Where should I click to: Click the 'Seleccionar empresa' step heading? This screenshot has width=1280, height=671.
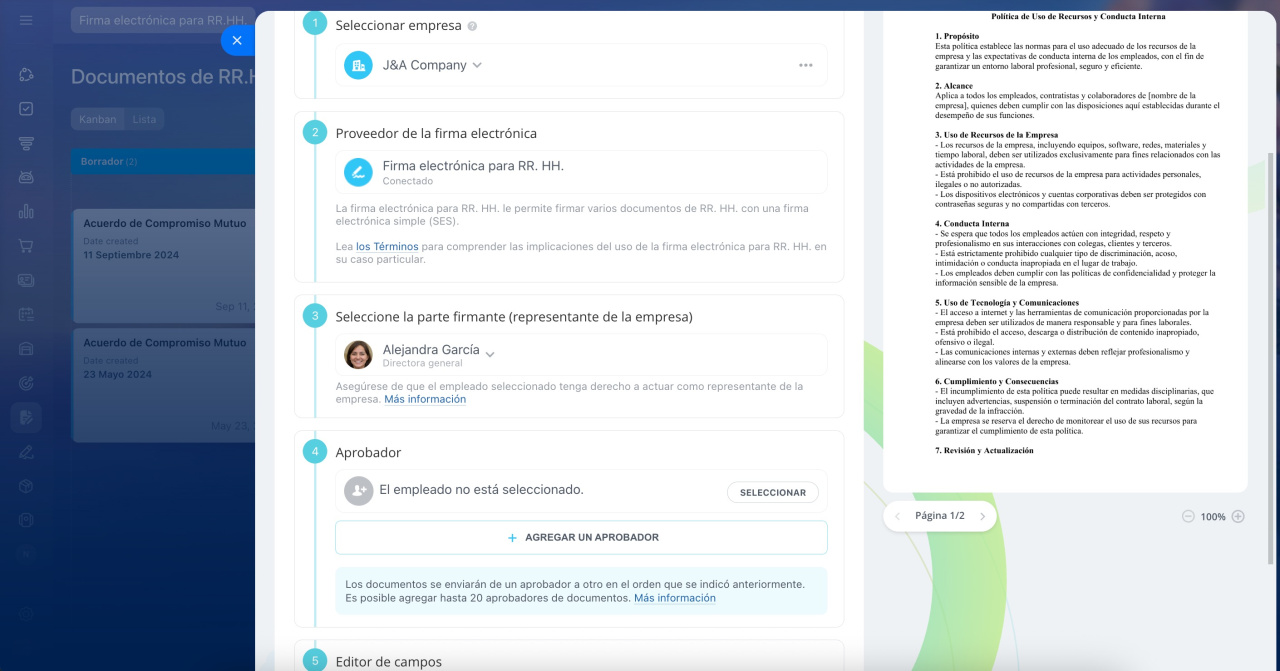[399, 25]
